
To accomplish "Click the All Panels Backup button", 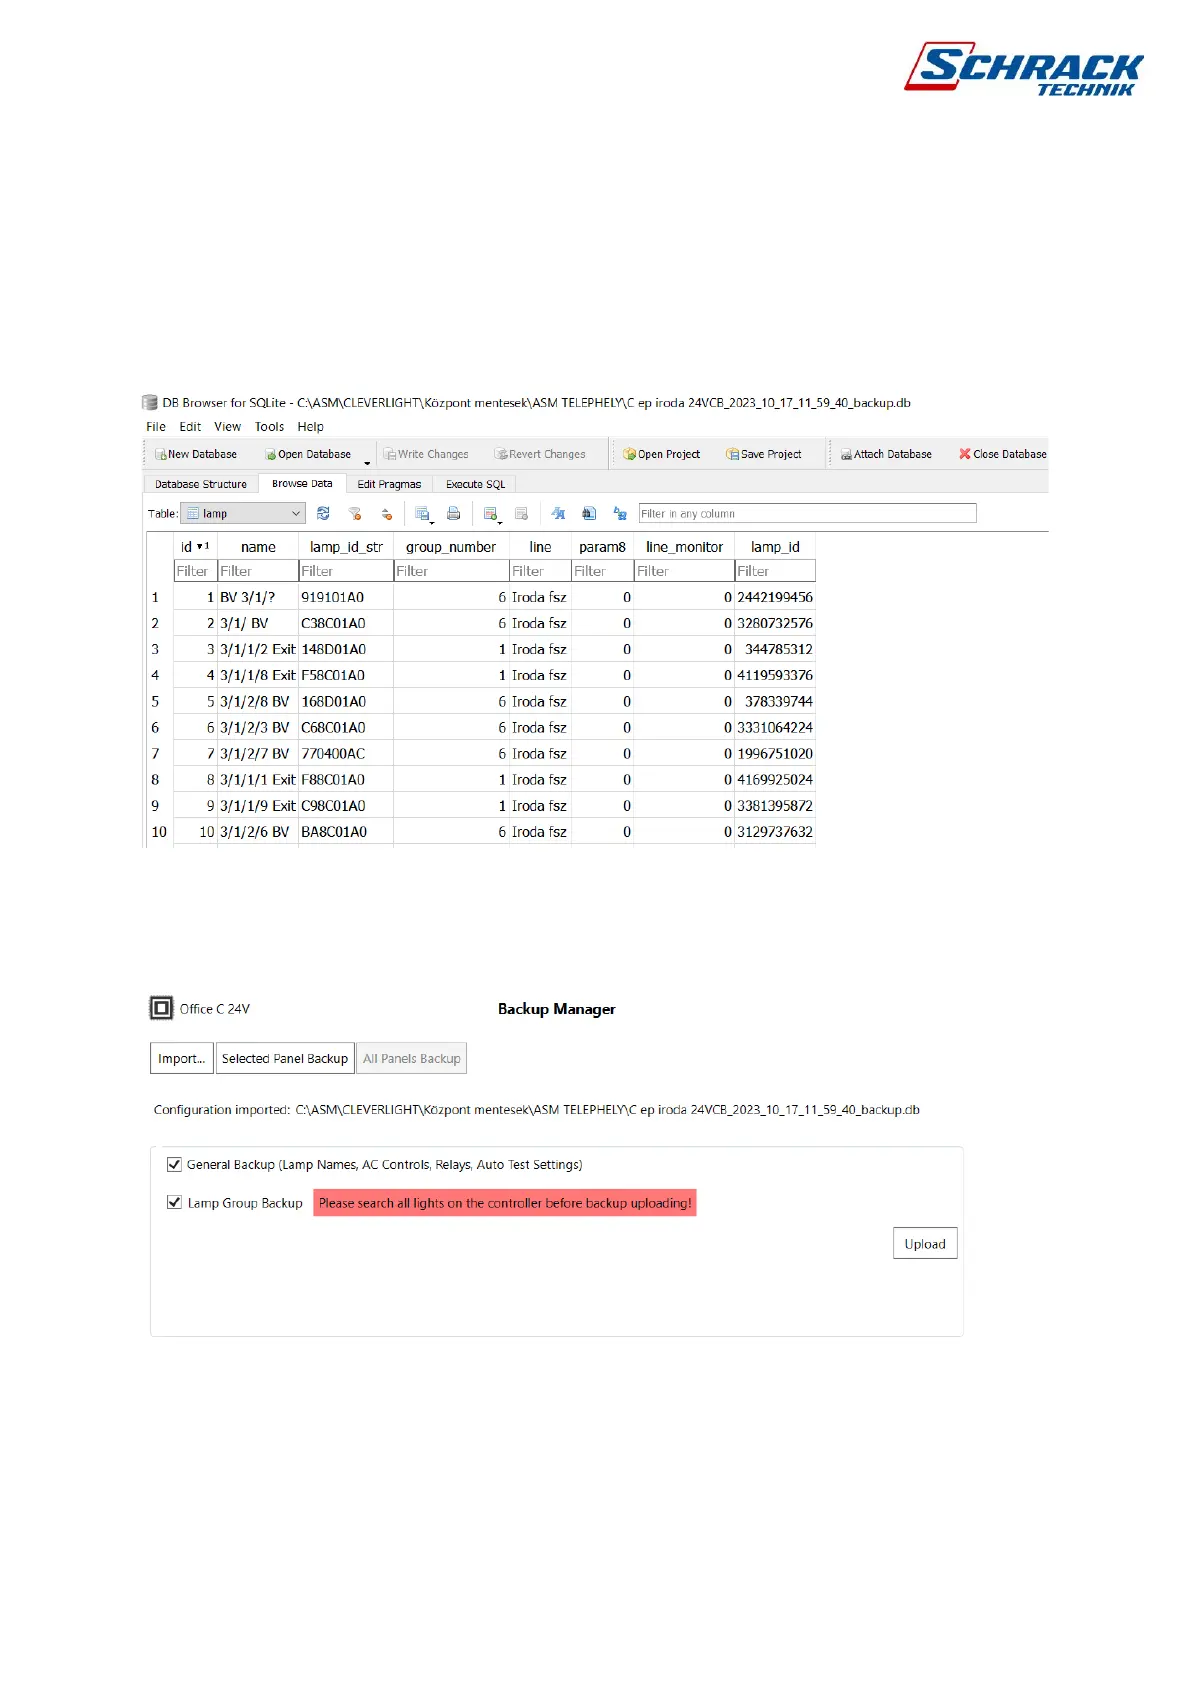I will (412, 1058).
